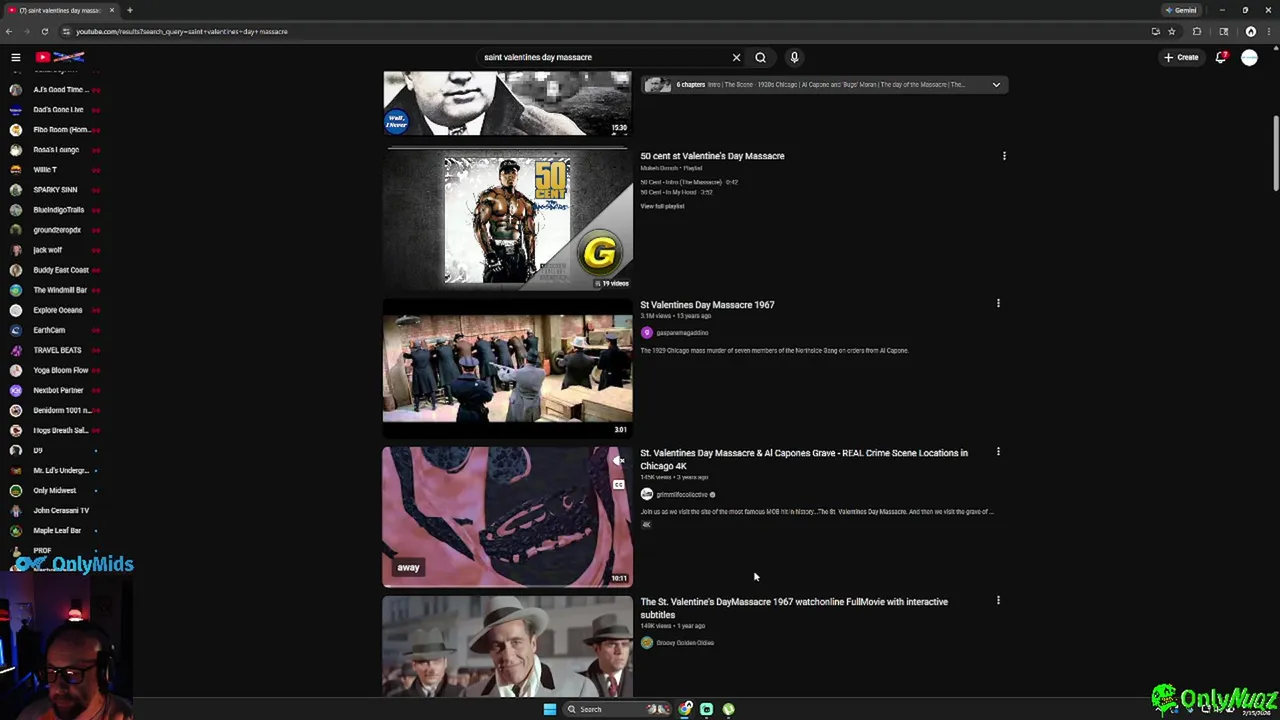Open AJ's Good Time subscription
Viewport: 1280px width, 720px height.
pos(55,90)
